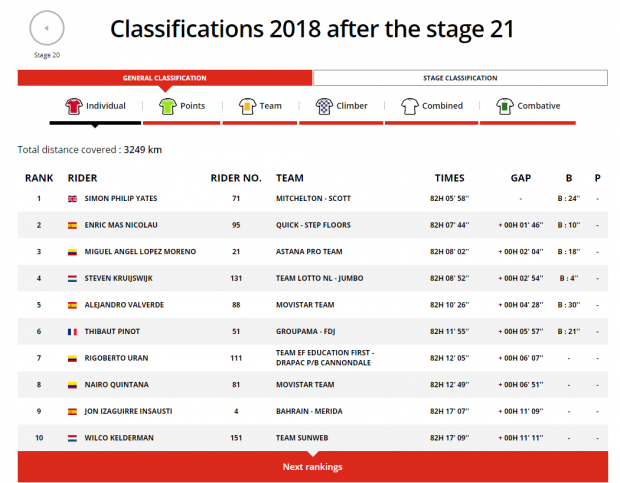Viewport: 620px width, 483px height.
Task: Open the Climber classification label
Action: [352, 106]
